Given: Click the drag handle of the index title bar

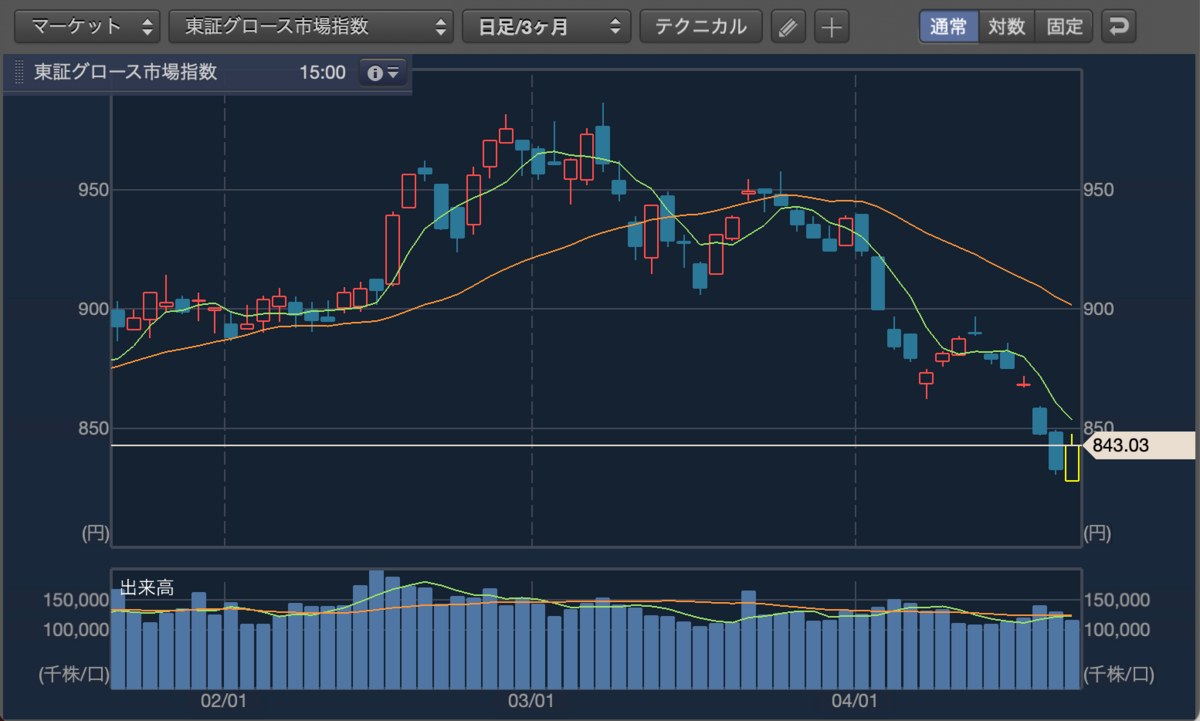Looking at the screenshot, I should point(19,73).
